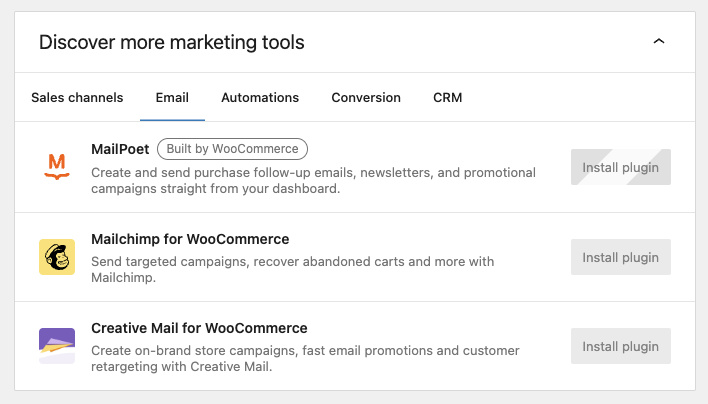Install the Creative Mail plugin
This screenshot has height=404, width=708.
coord(620,346)
